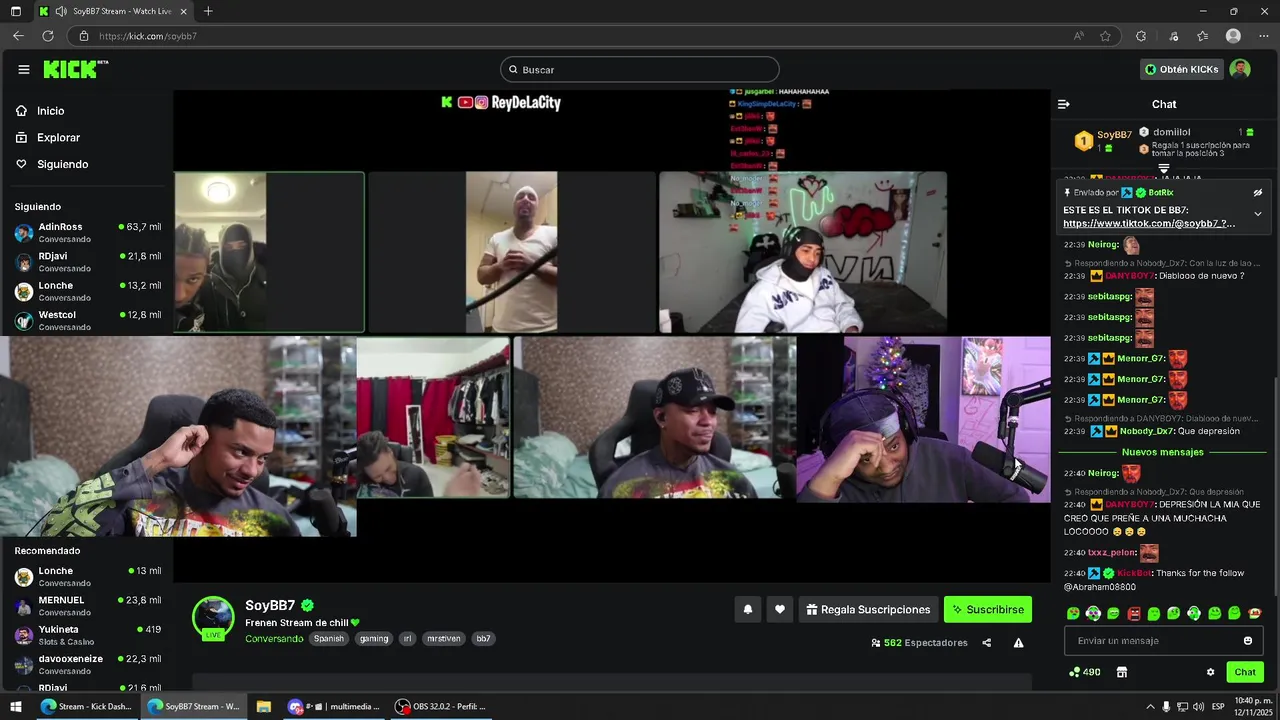Send message with green Chat button
This screenshot has width=1280, height=720.
pos(1245,672)
